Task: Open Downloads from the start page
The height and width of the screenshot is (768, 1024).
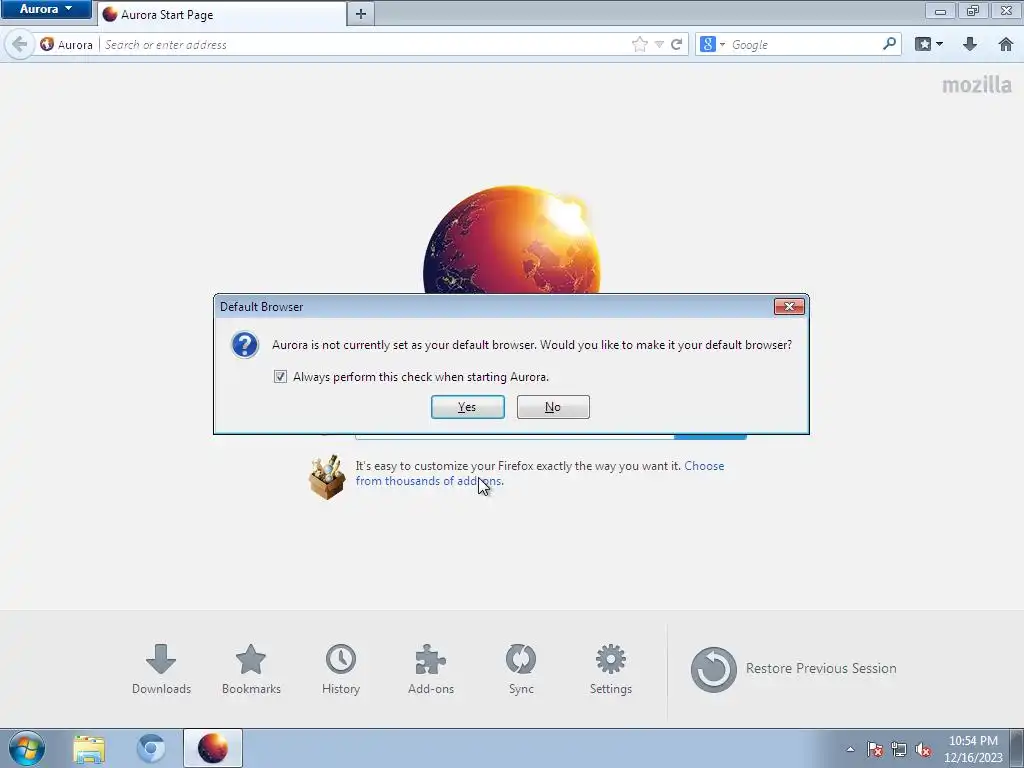Action: click(161, 669)
